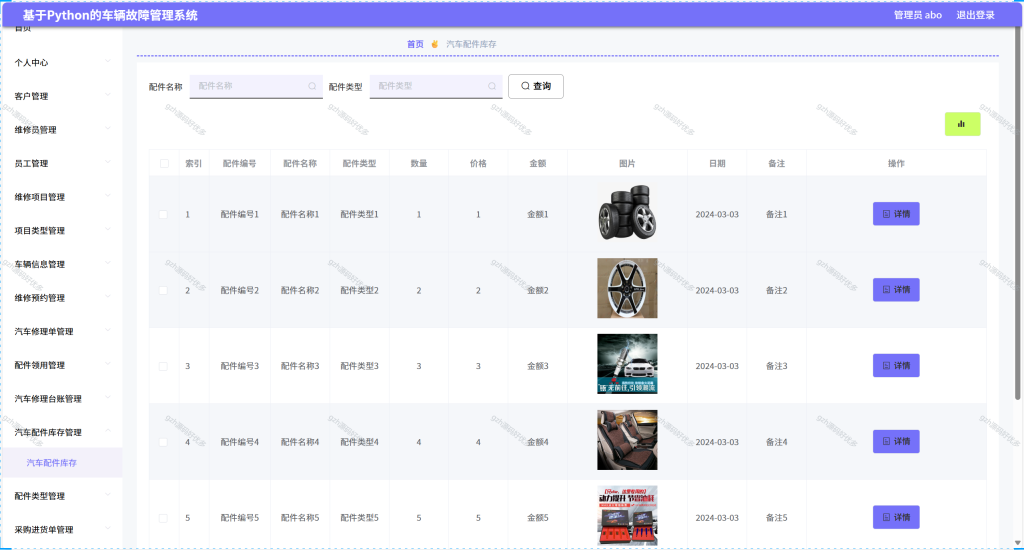Click the 价格 column header
The image size is (1024, 550).
(478, 163)
